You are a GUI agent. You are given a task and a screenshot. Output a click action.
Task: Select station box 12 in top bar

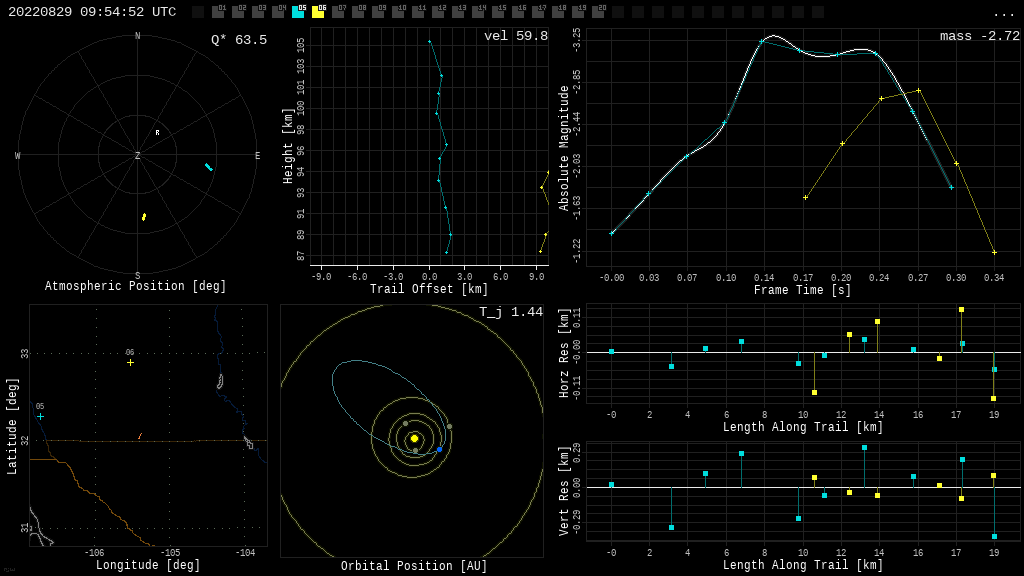point(438,12)
